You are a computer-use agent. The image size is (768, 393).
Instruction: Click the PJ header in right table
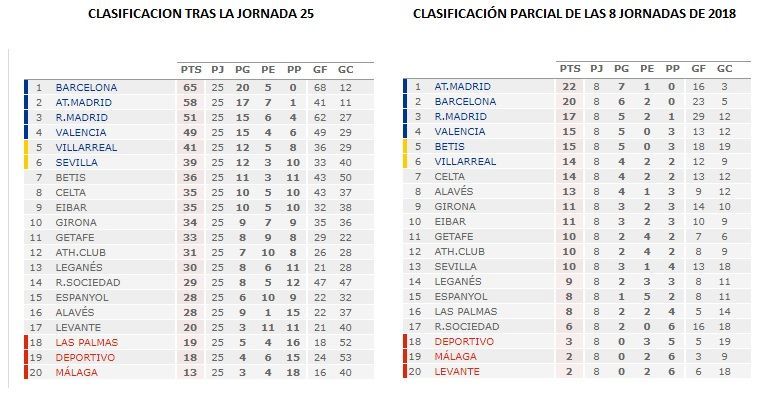point(596,69)
